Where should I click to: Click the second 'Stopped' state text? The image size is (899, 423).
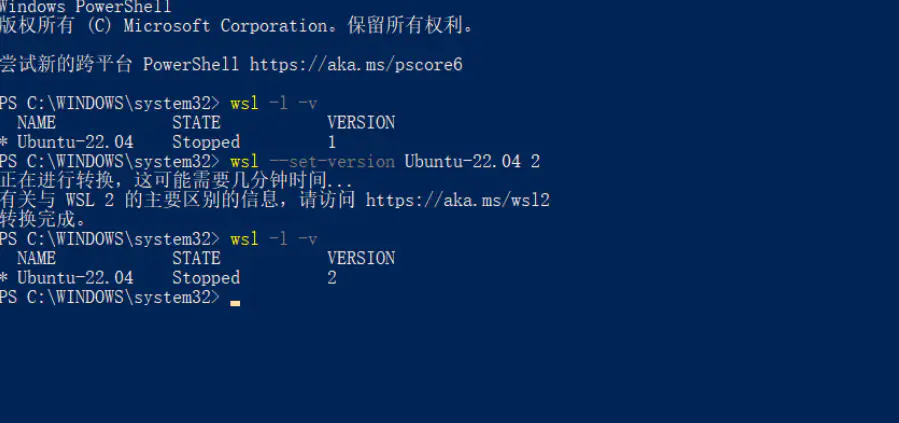click(206, 278)
